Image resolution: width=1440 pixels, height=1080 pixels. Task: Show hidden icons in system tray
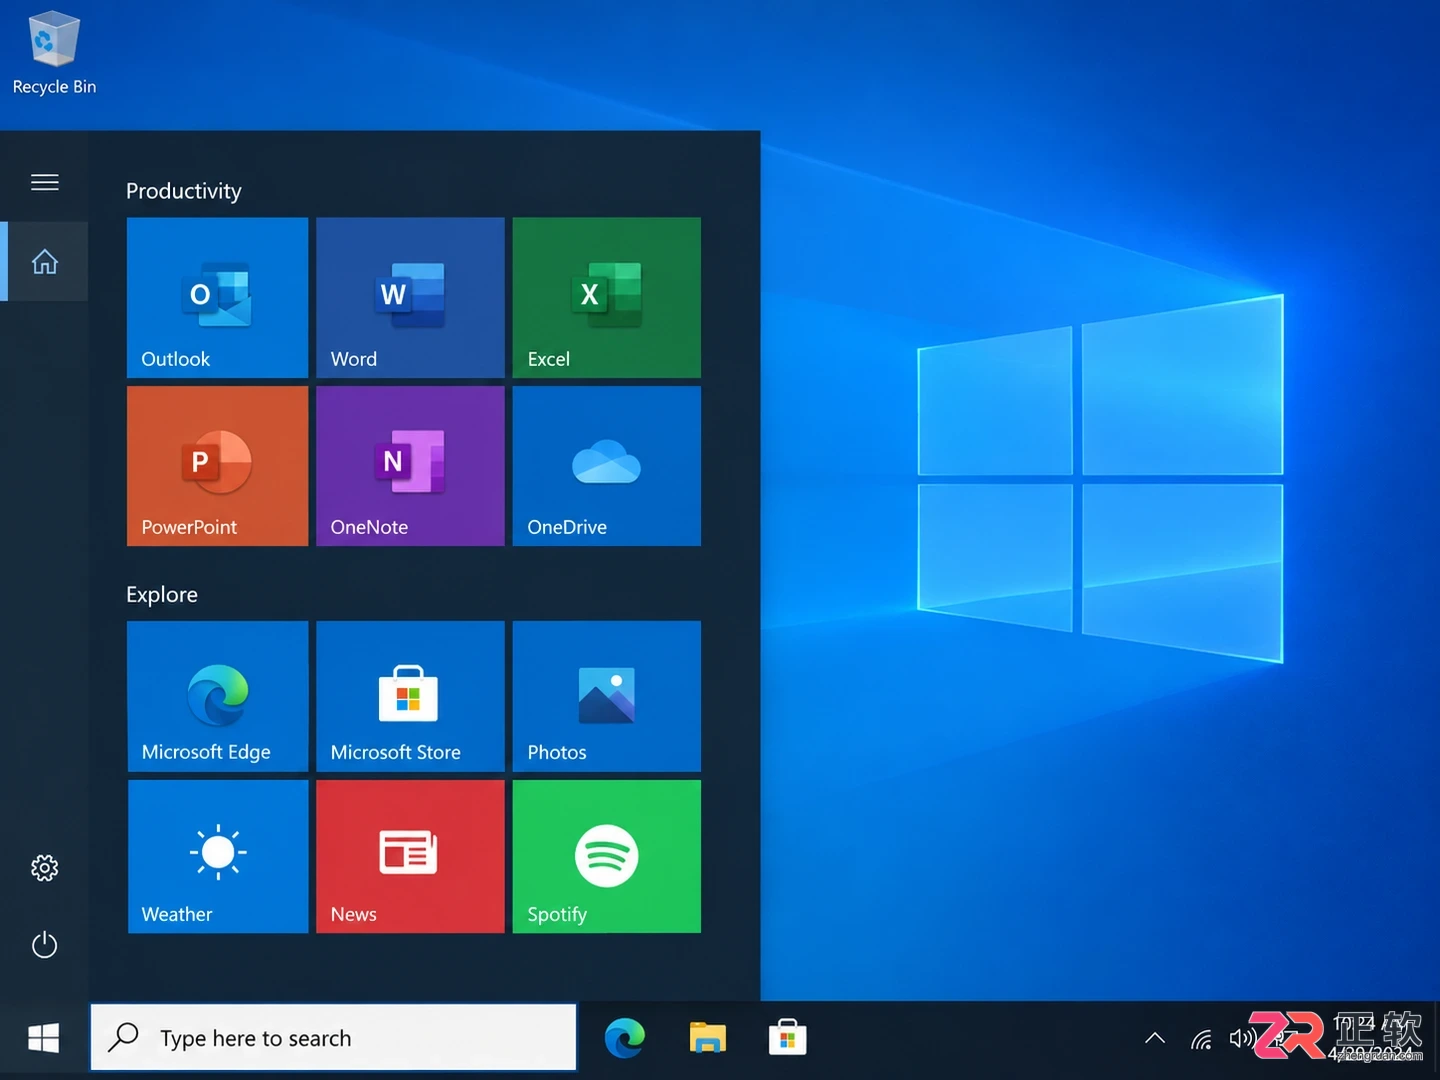tap(1155, 1038)
